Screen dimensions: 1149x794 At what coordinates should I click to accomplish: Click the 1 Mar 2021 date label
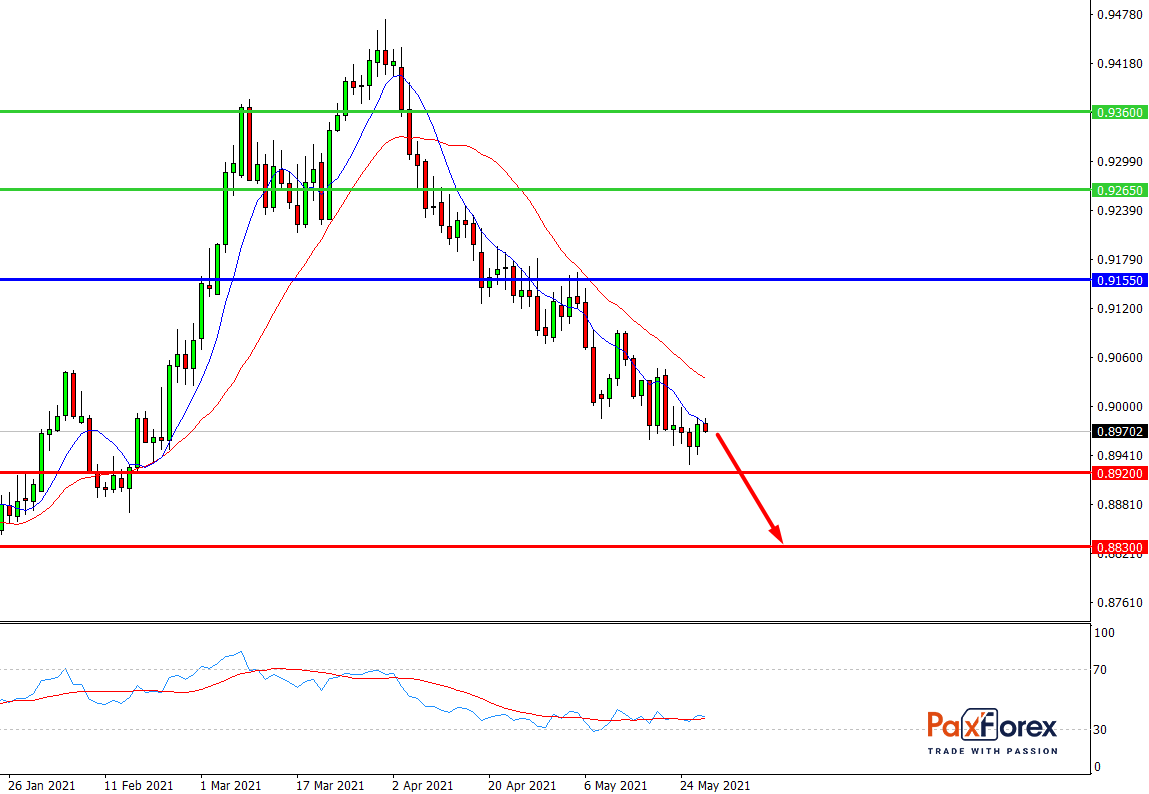(231, 785)
